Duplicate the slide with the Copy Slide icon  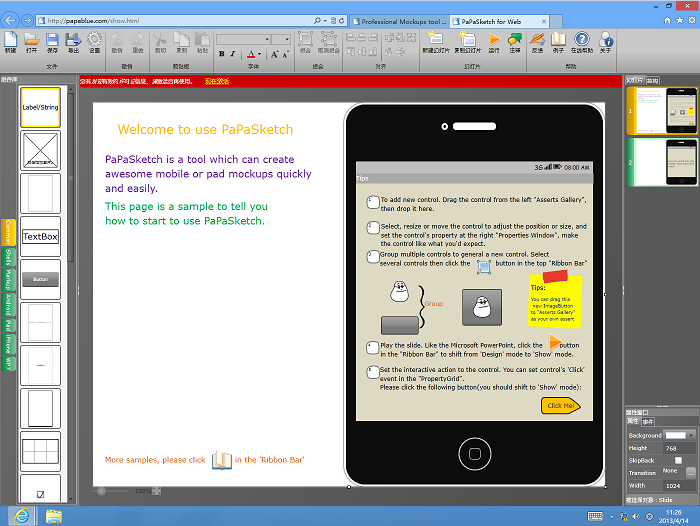point(467,42)
